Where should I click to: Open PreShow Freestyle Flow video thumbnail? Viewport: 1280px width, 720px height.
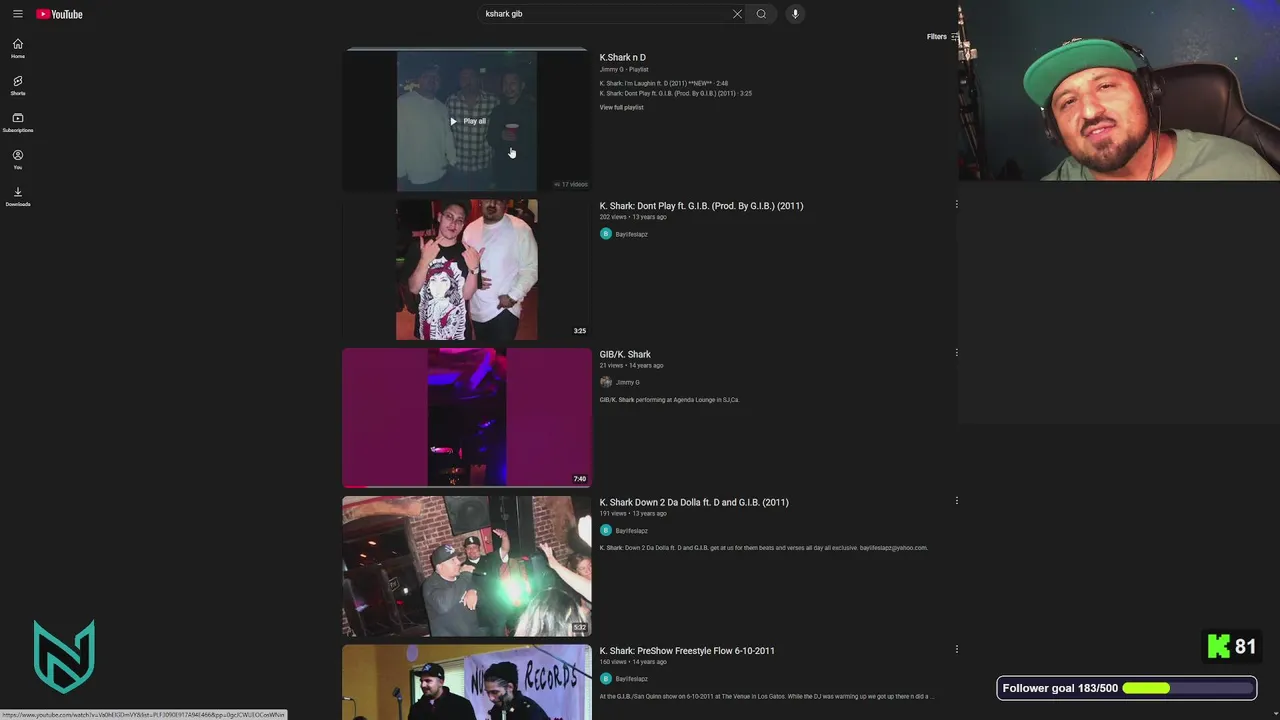[x=467, y=682]
